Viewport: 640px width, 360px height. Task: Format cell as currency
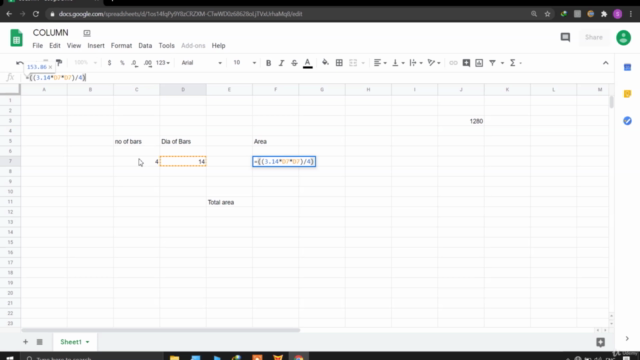[109, 63]
